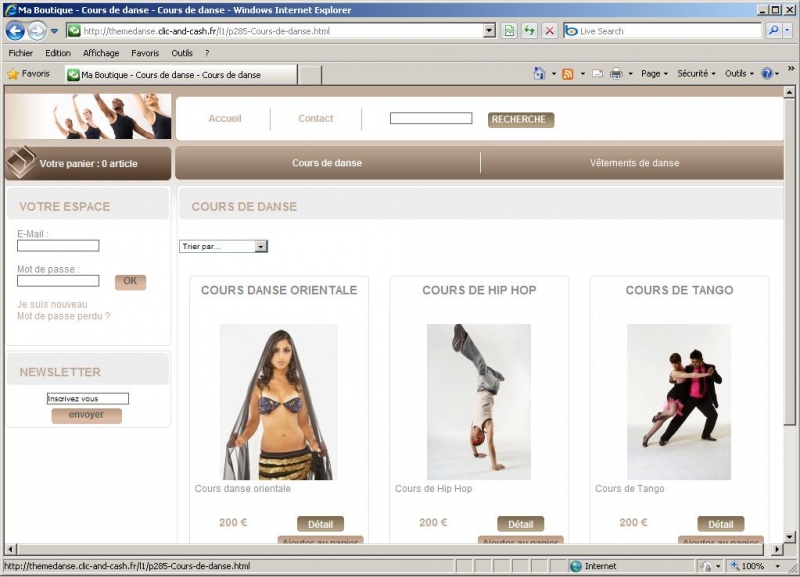Open the Favoris menu
The image size is (800, 577).
(145, 53)
